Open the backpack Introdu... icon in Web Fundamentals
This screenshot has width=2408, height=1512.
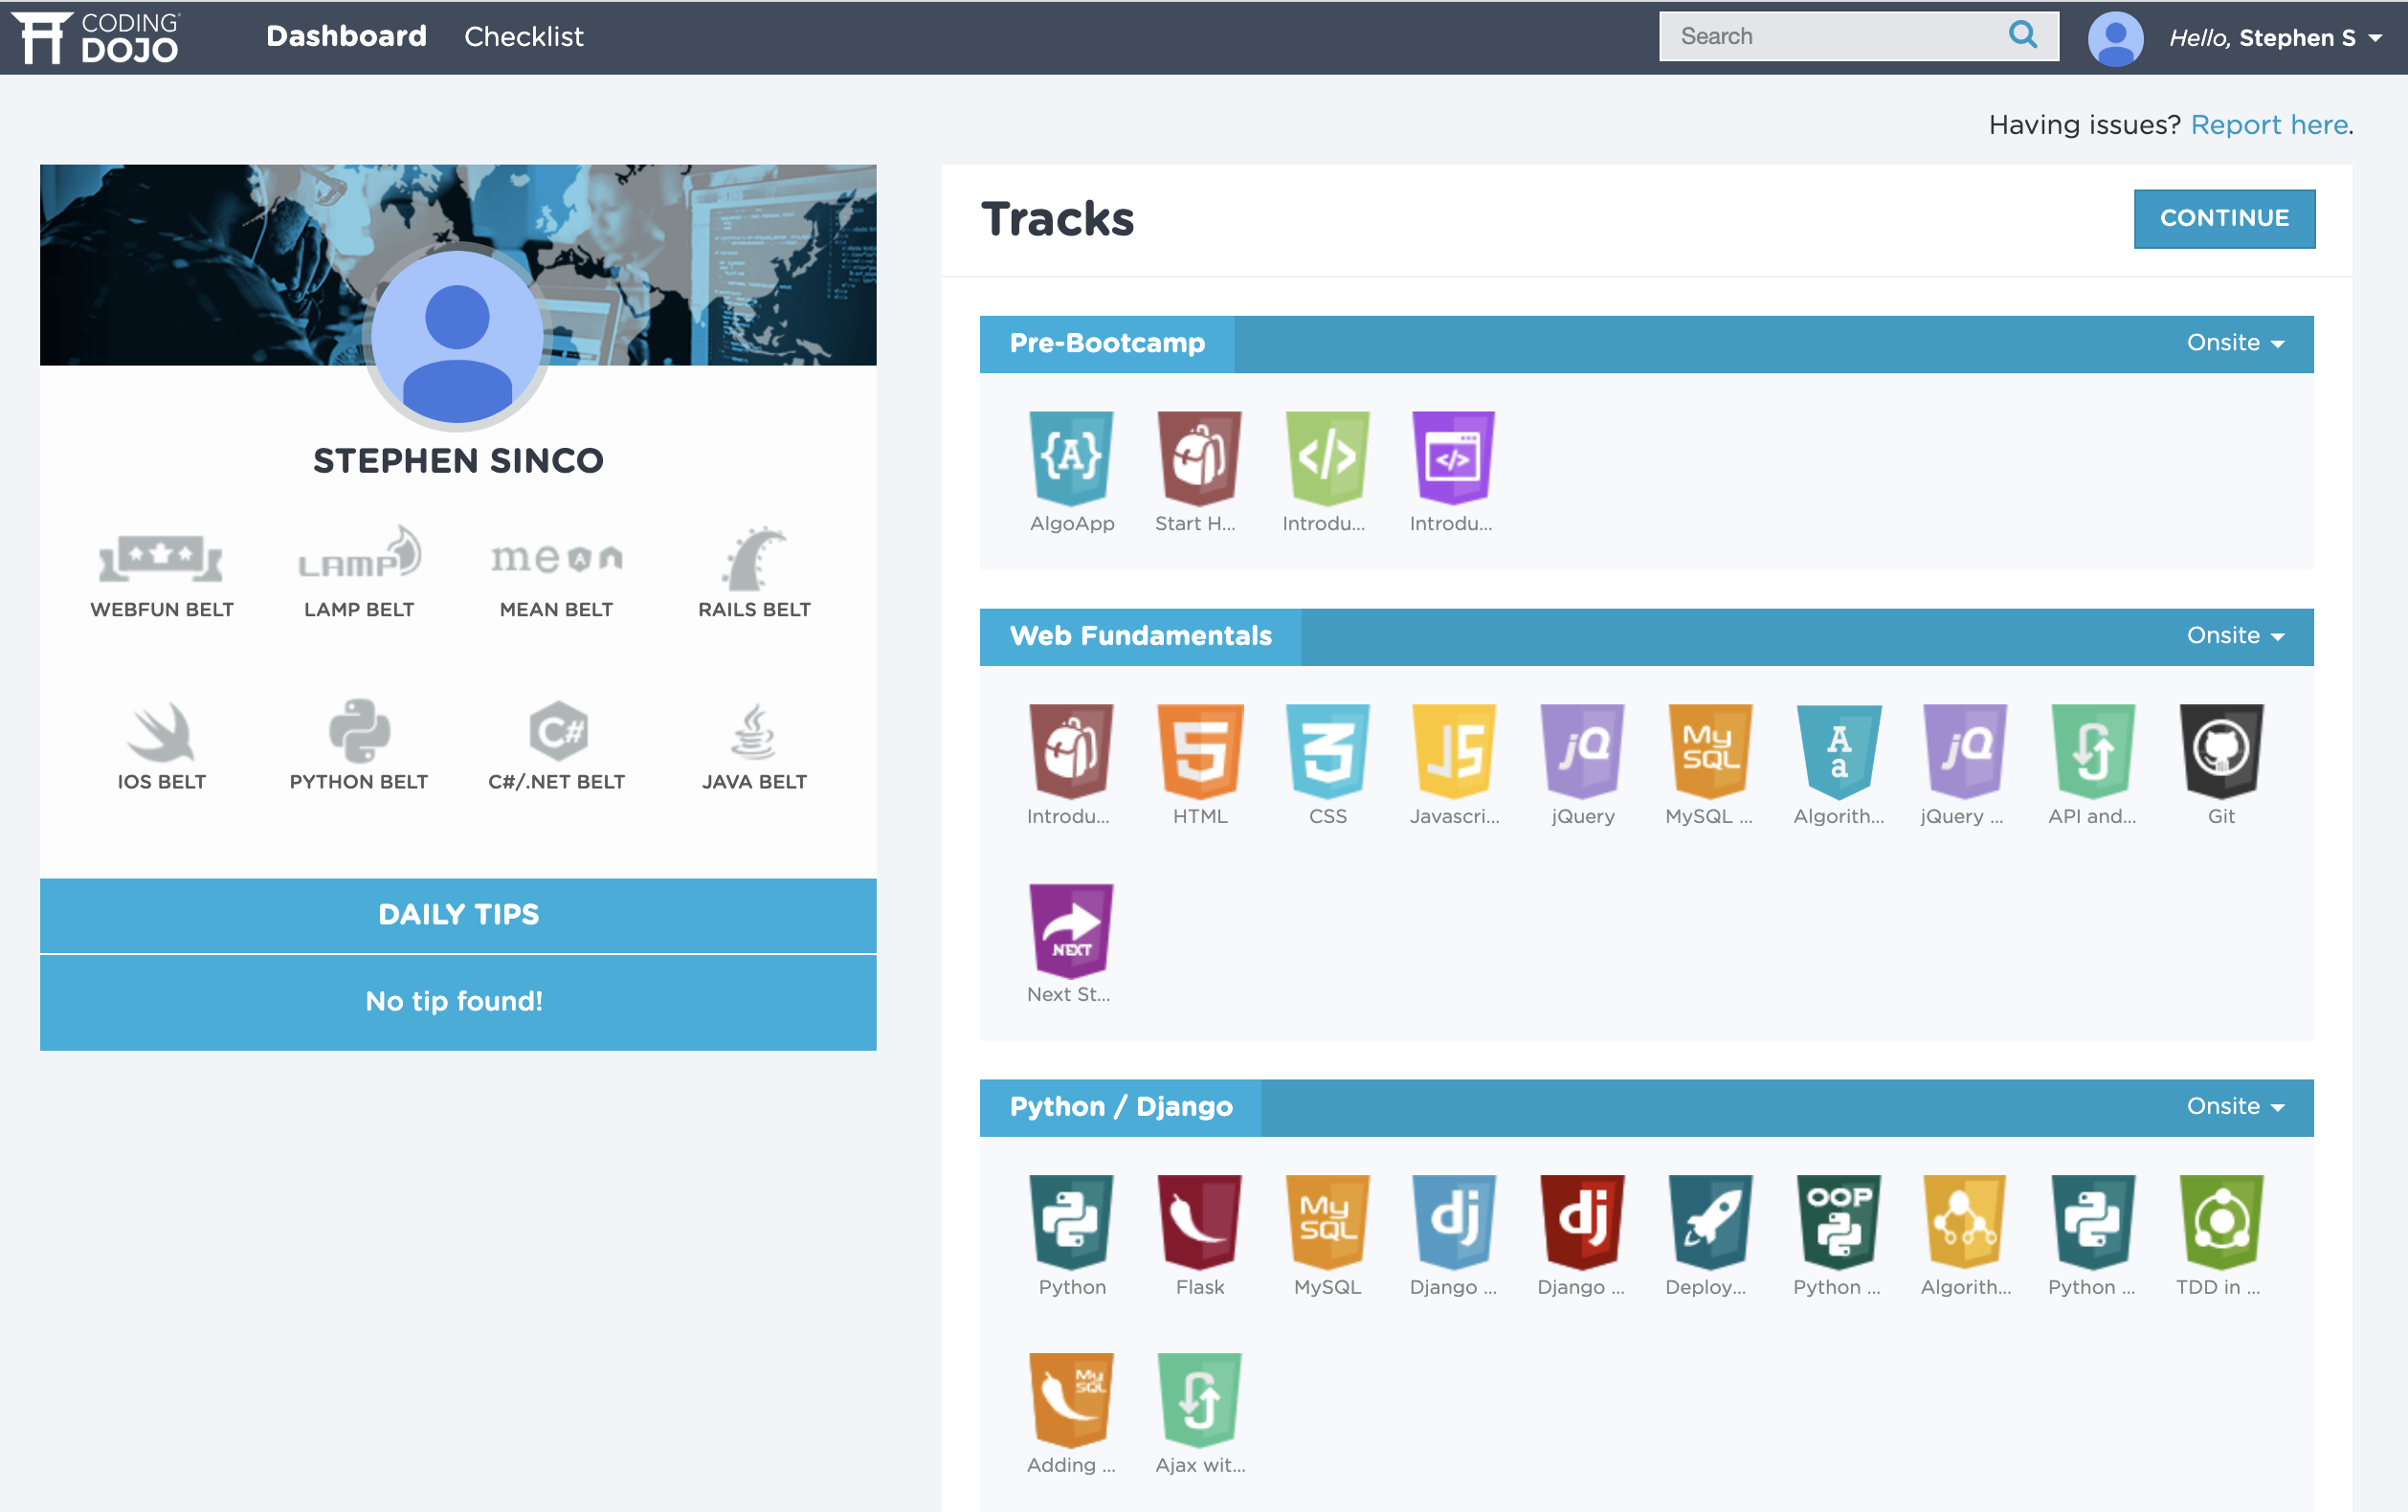1071,751
